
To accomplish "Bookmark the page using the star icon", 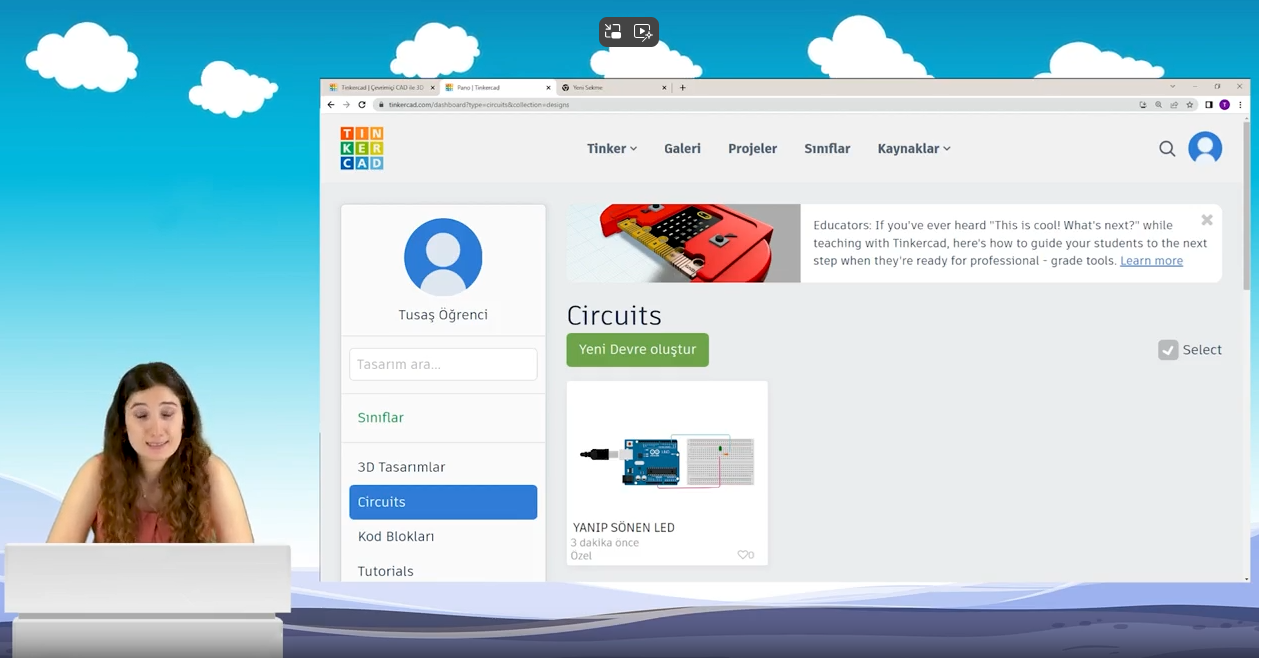I will 1189,104.
